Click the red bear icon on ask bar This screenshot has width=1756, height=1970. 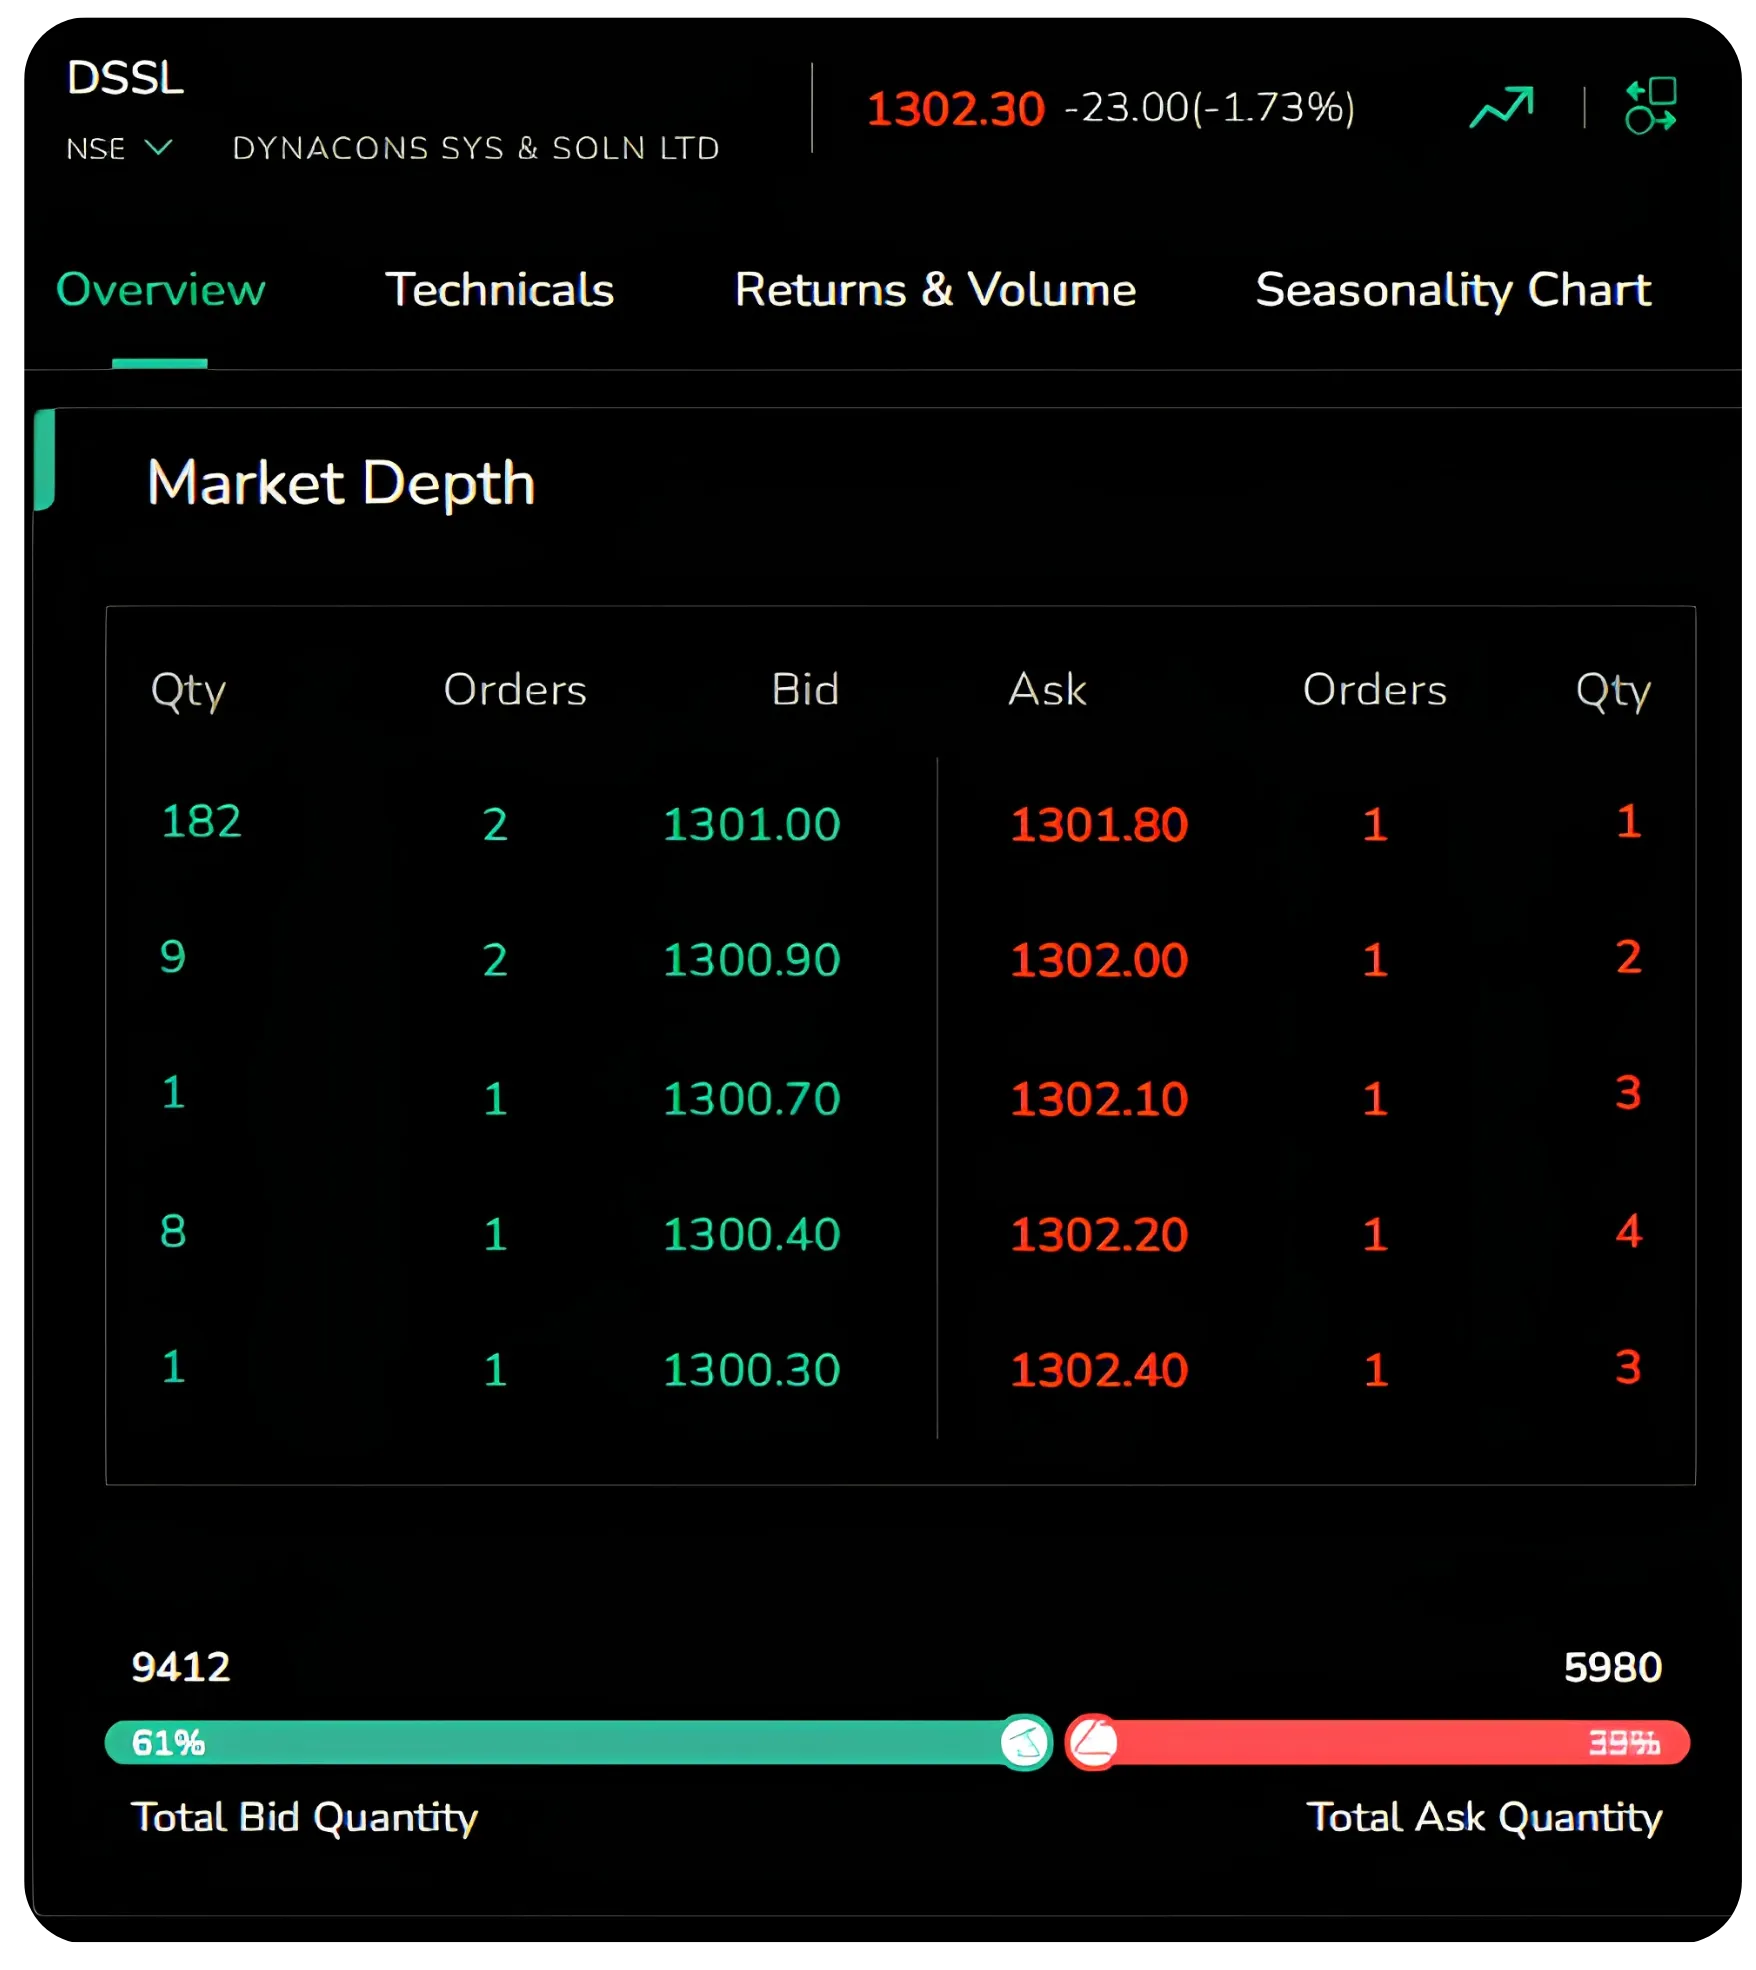click(x=1093, y=1743)
